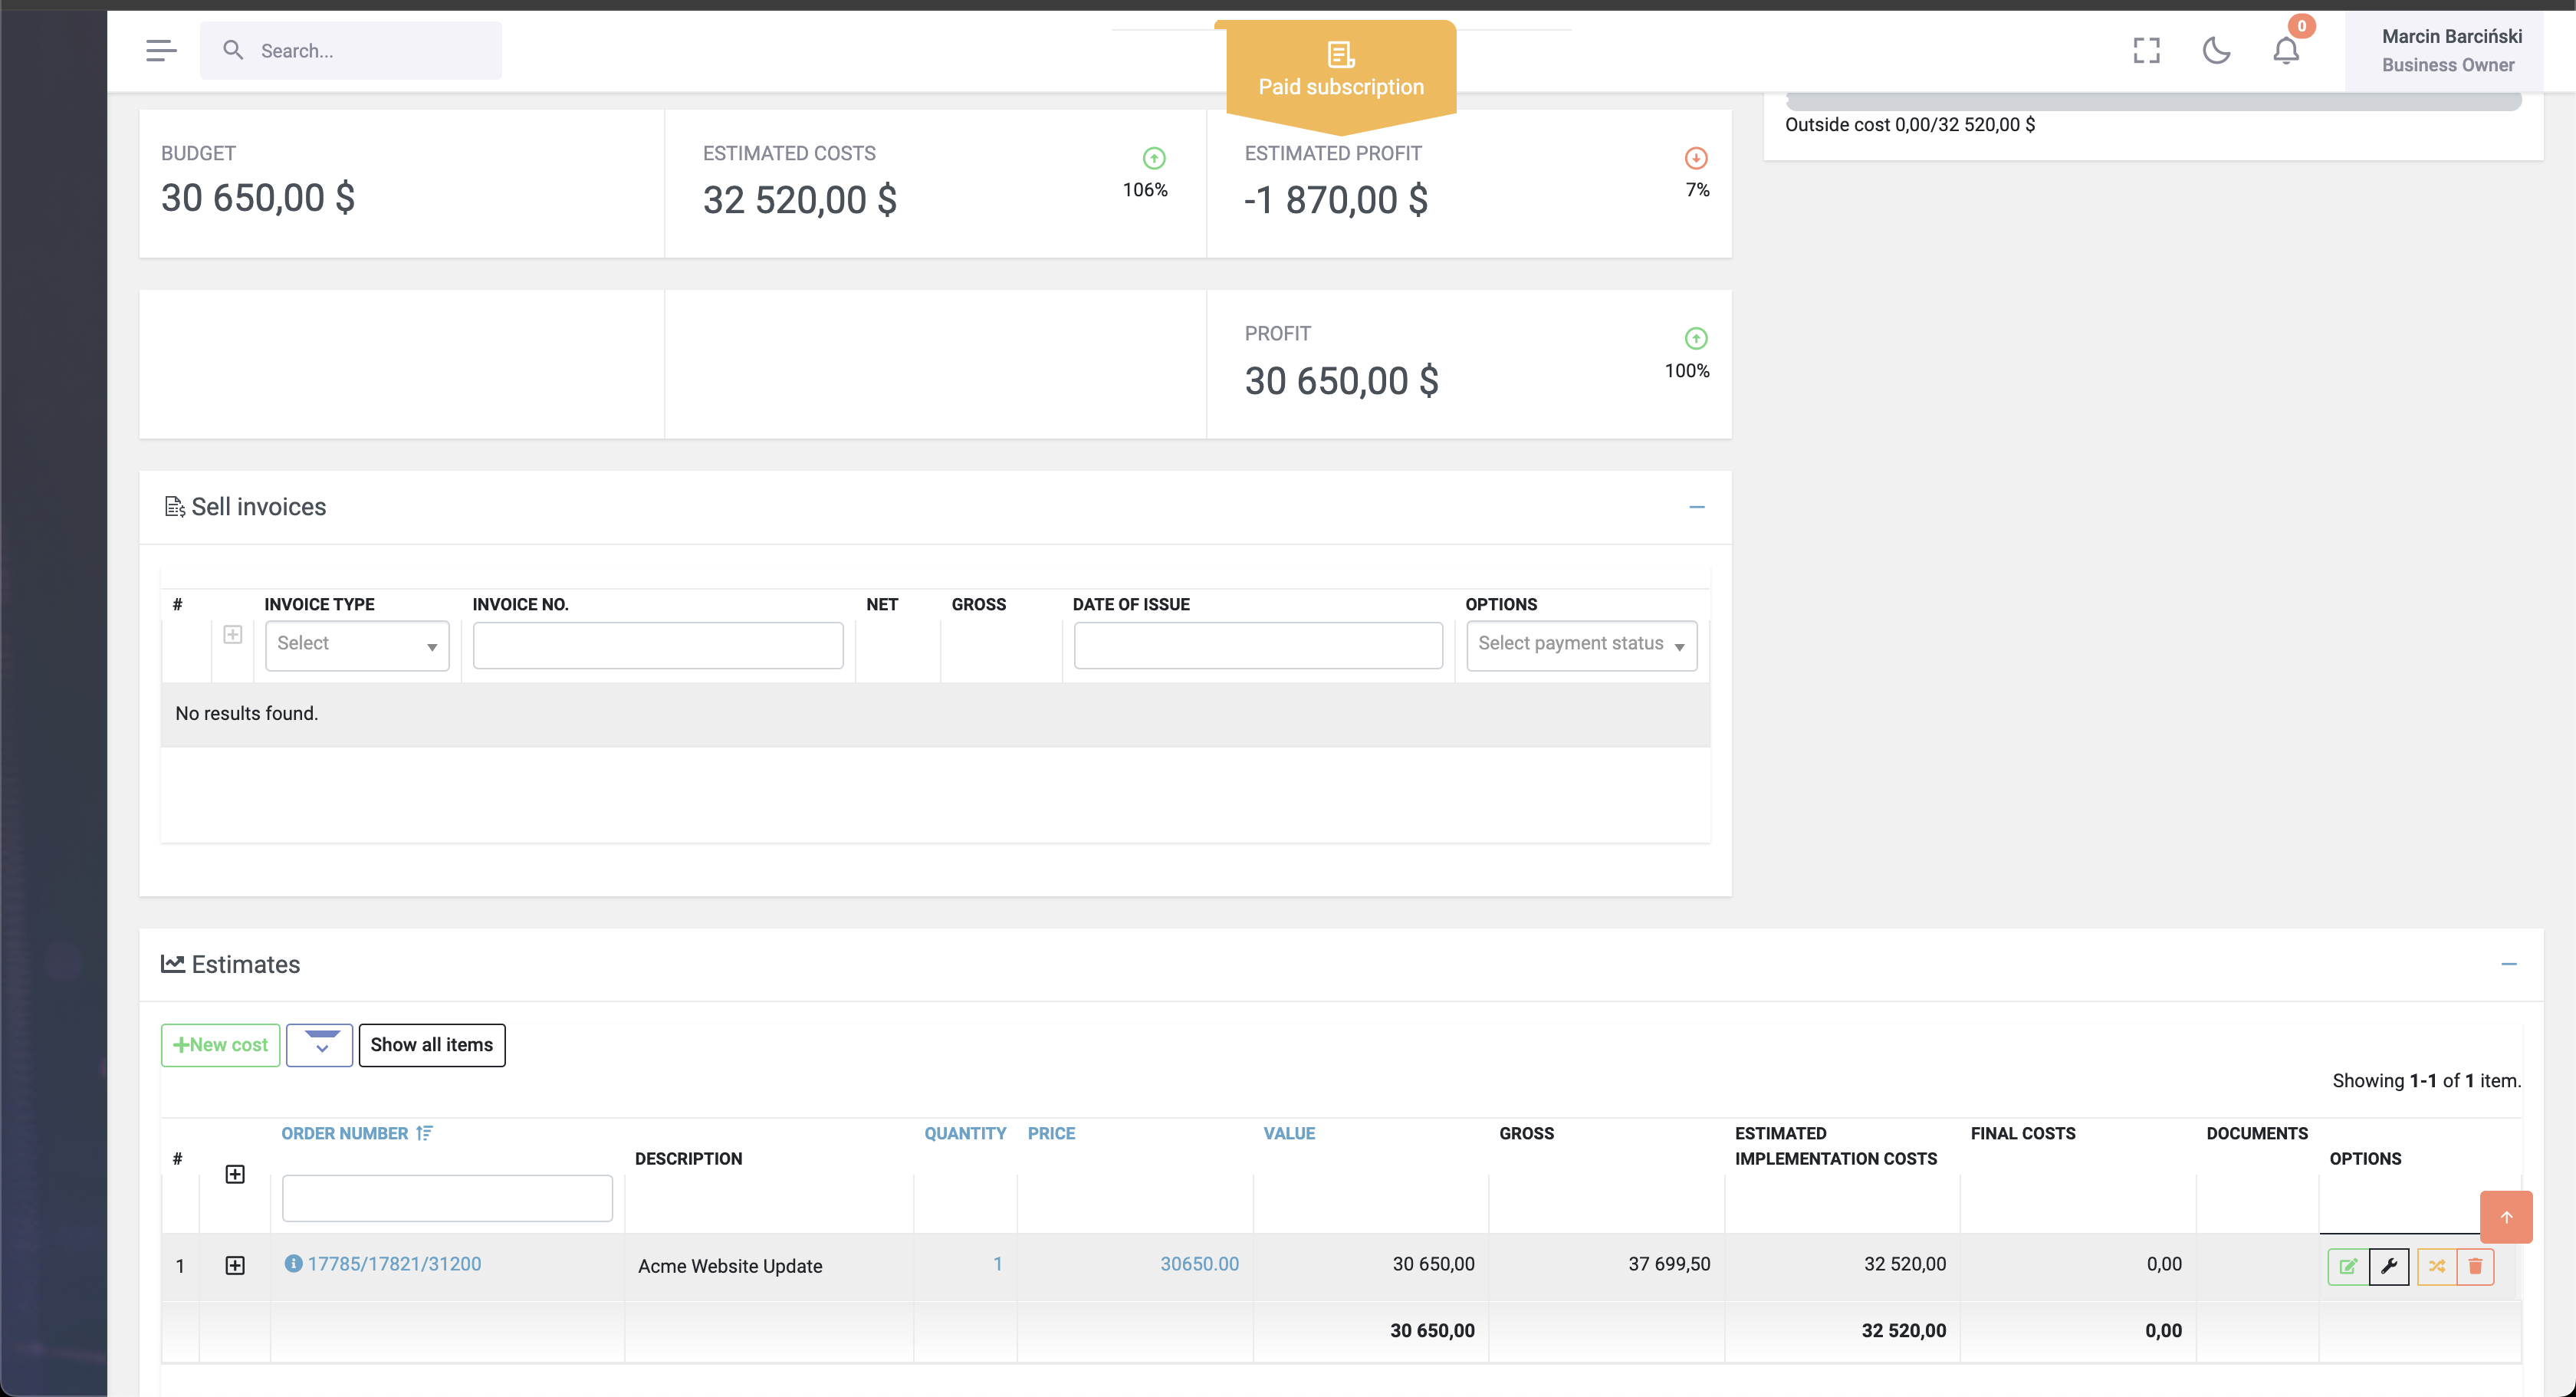Click the Estimated Costs green up arrow icon

tap(1154, 158)
